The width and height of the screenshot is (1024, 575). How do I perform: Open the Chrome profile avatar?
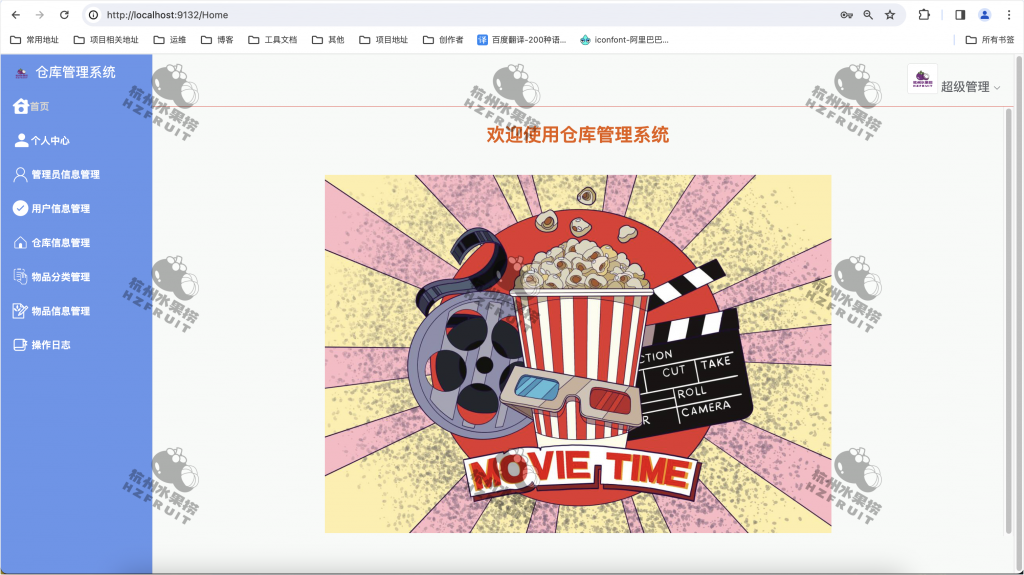pyautogui.click(x=984, y=14)
